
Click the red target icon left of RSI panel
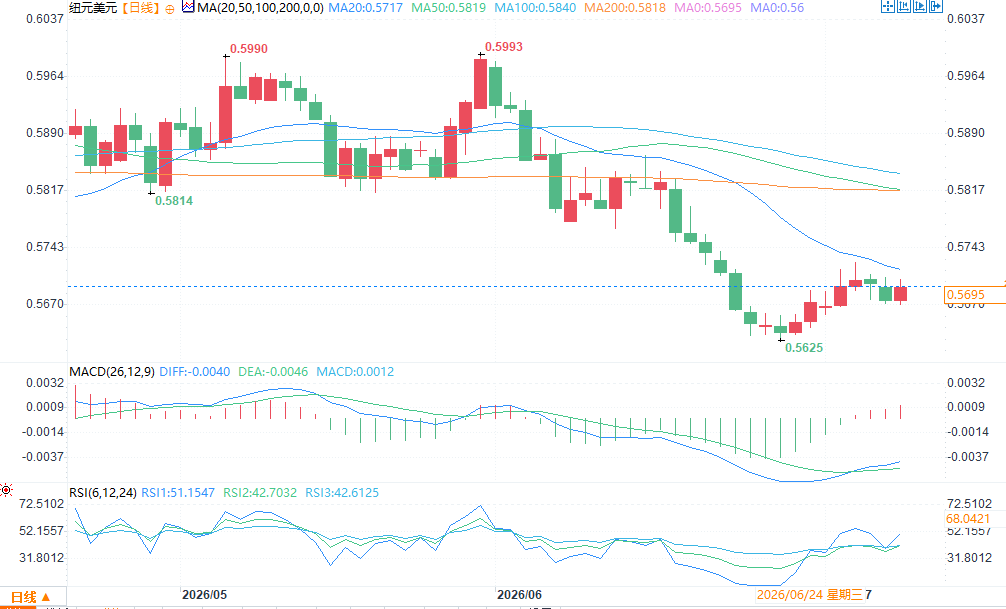6,490
